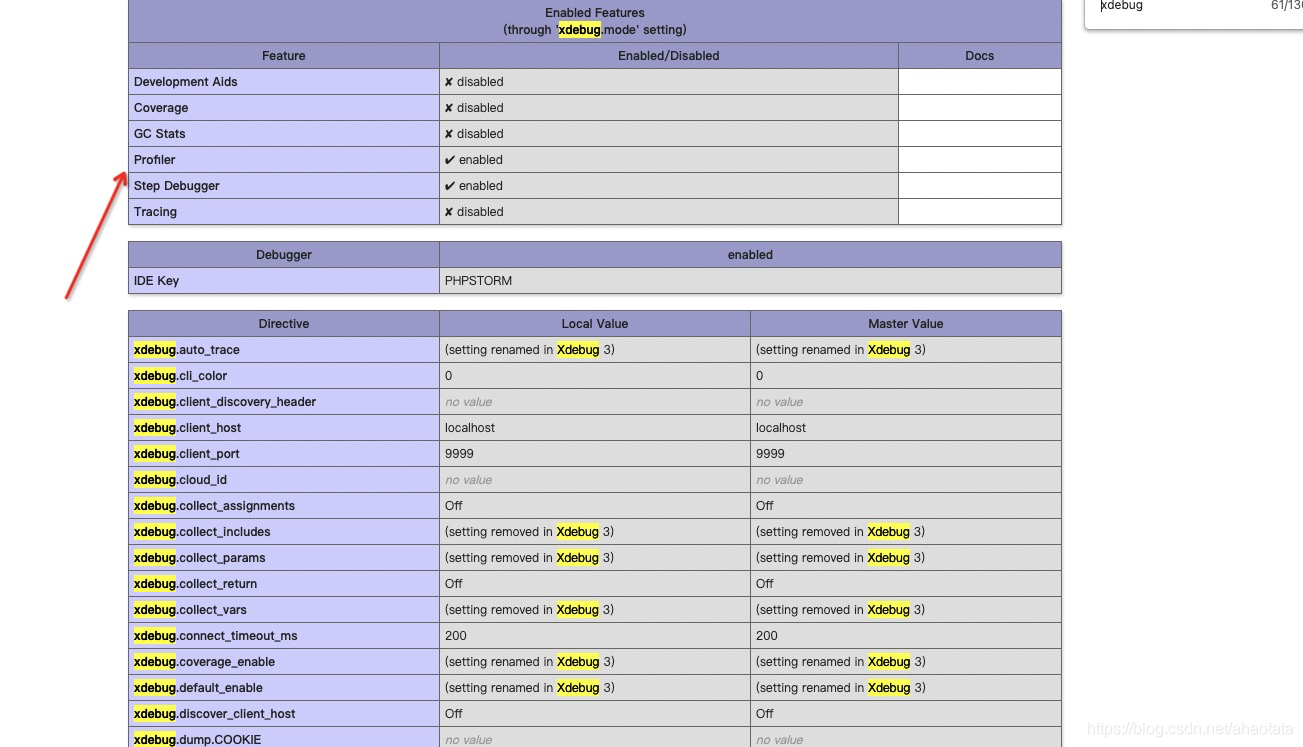Click the disabled status for Tracing

[474, 212]
